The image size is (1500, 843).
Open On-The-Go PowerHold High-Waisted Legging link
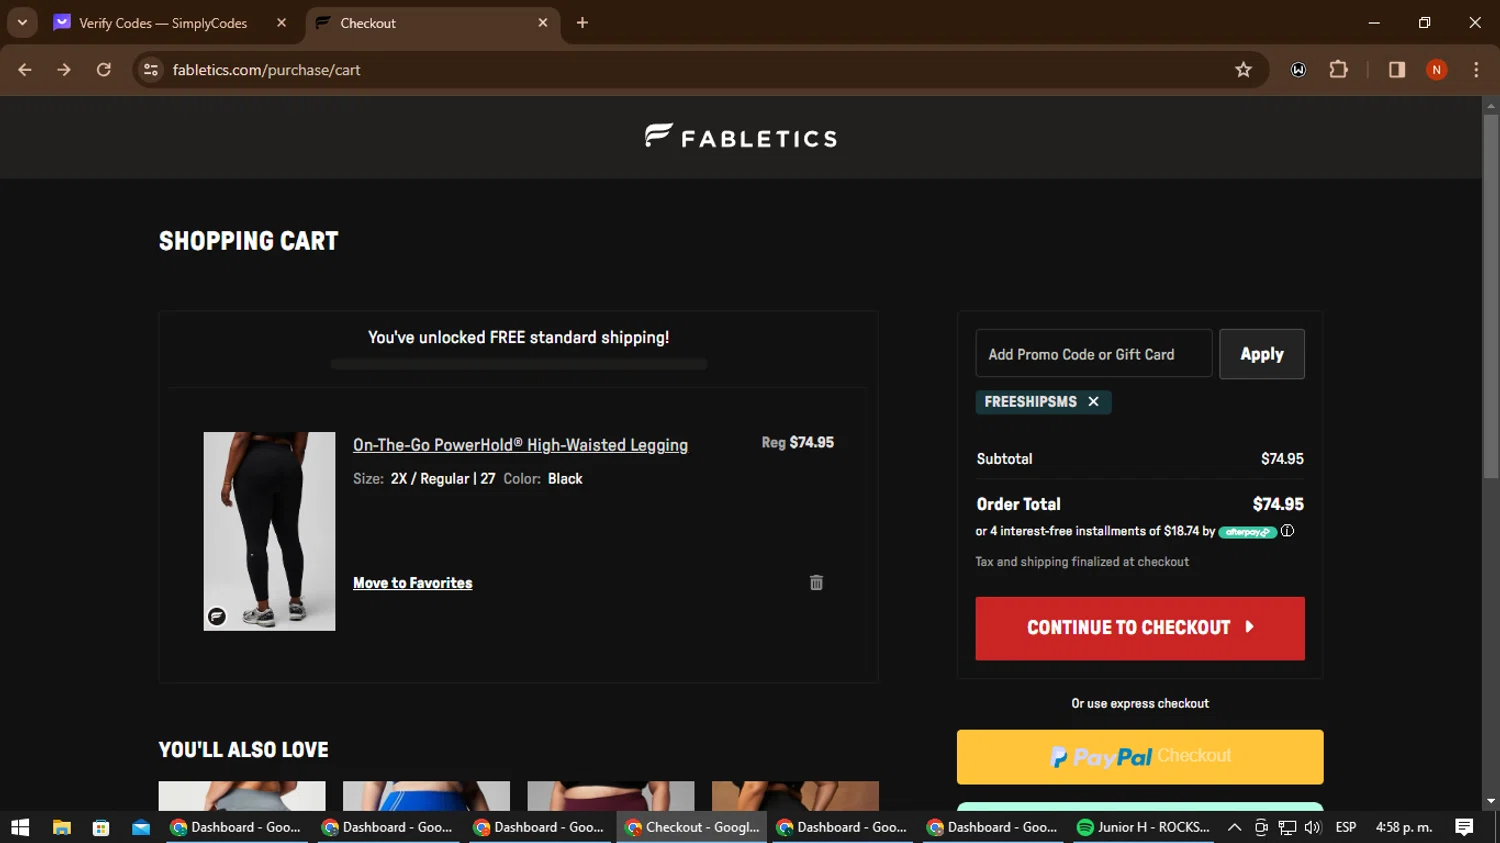520,445
